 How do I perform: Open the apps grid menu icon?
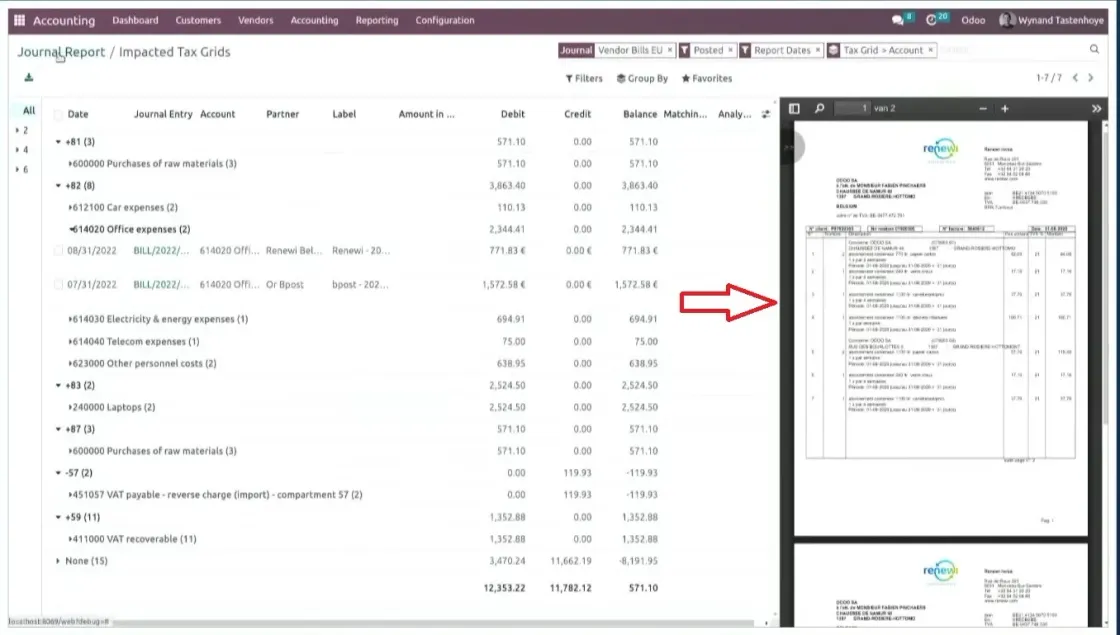click(19, 20)
